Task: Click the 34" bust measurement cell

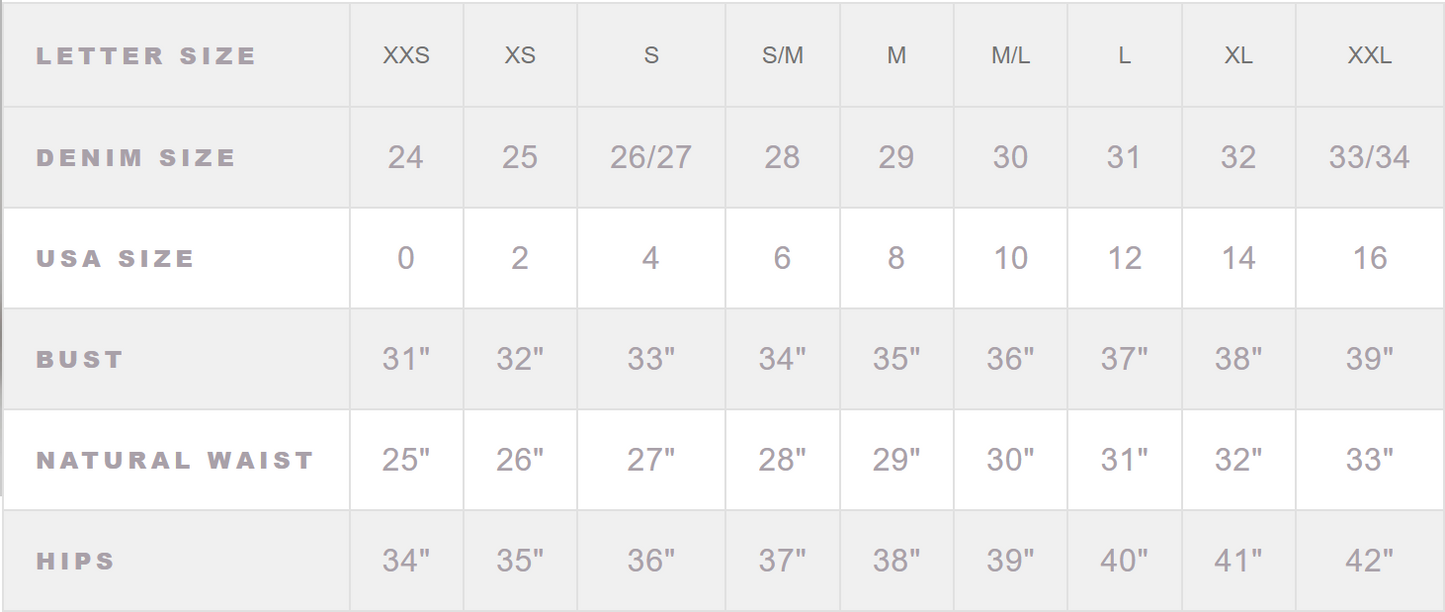Action: pos(782,359)
